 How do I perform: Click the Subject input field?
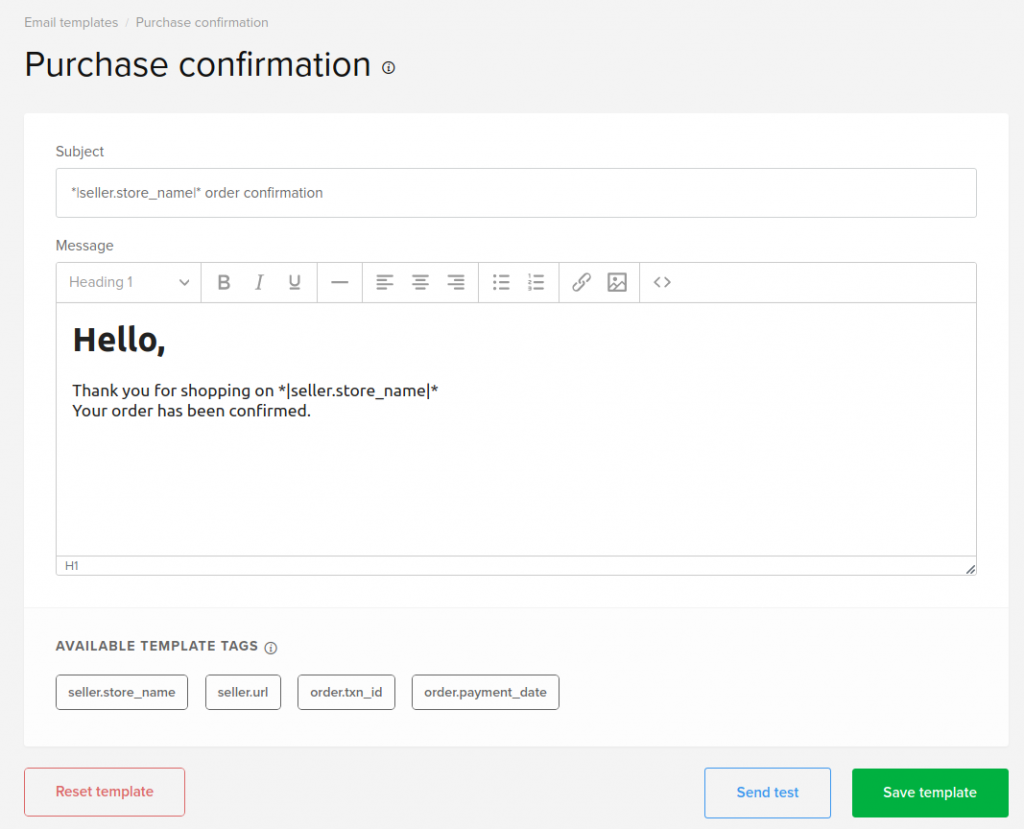516,193
